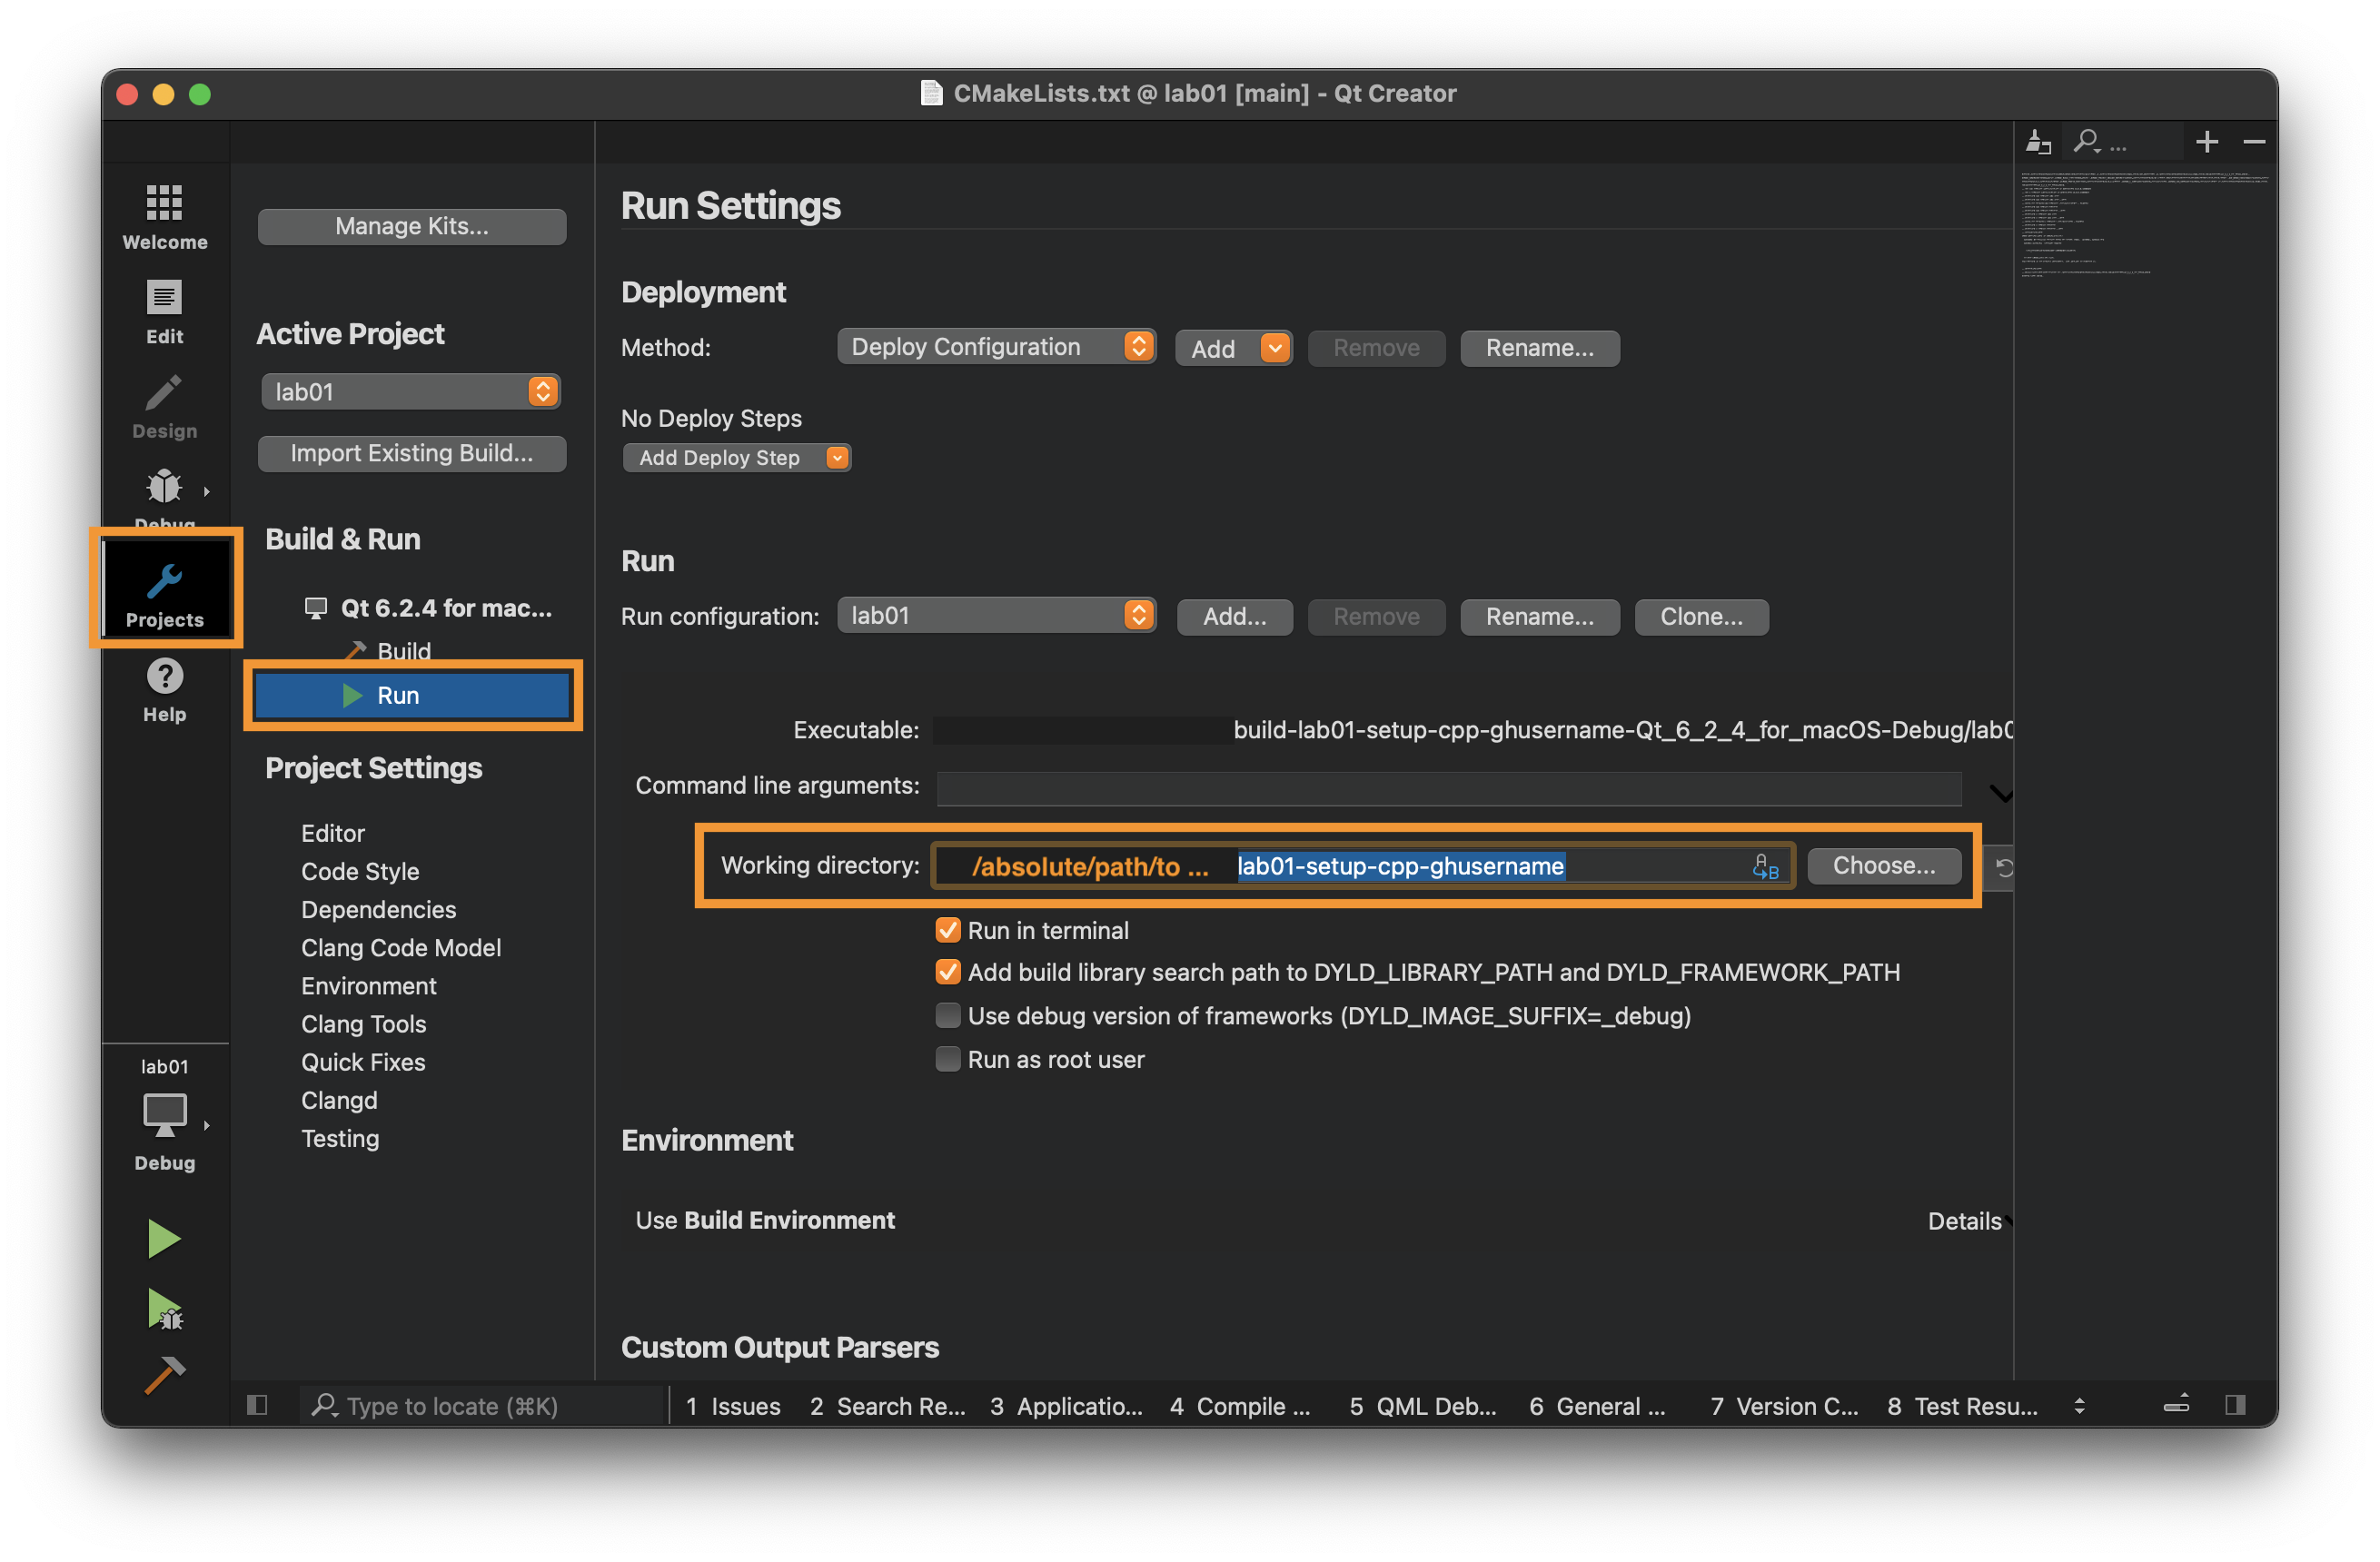Image resolution: width=2380 pixels, height=1562 pixels.
Task: Toggle Run in terminal checkbox
Action: pyautogui.click(x=947, y=930)
